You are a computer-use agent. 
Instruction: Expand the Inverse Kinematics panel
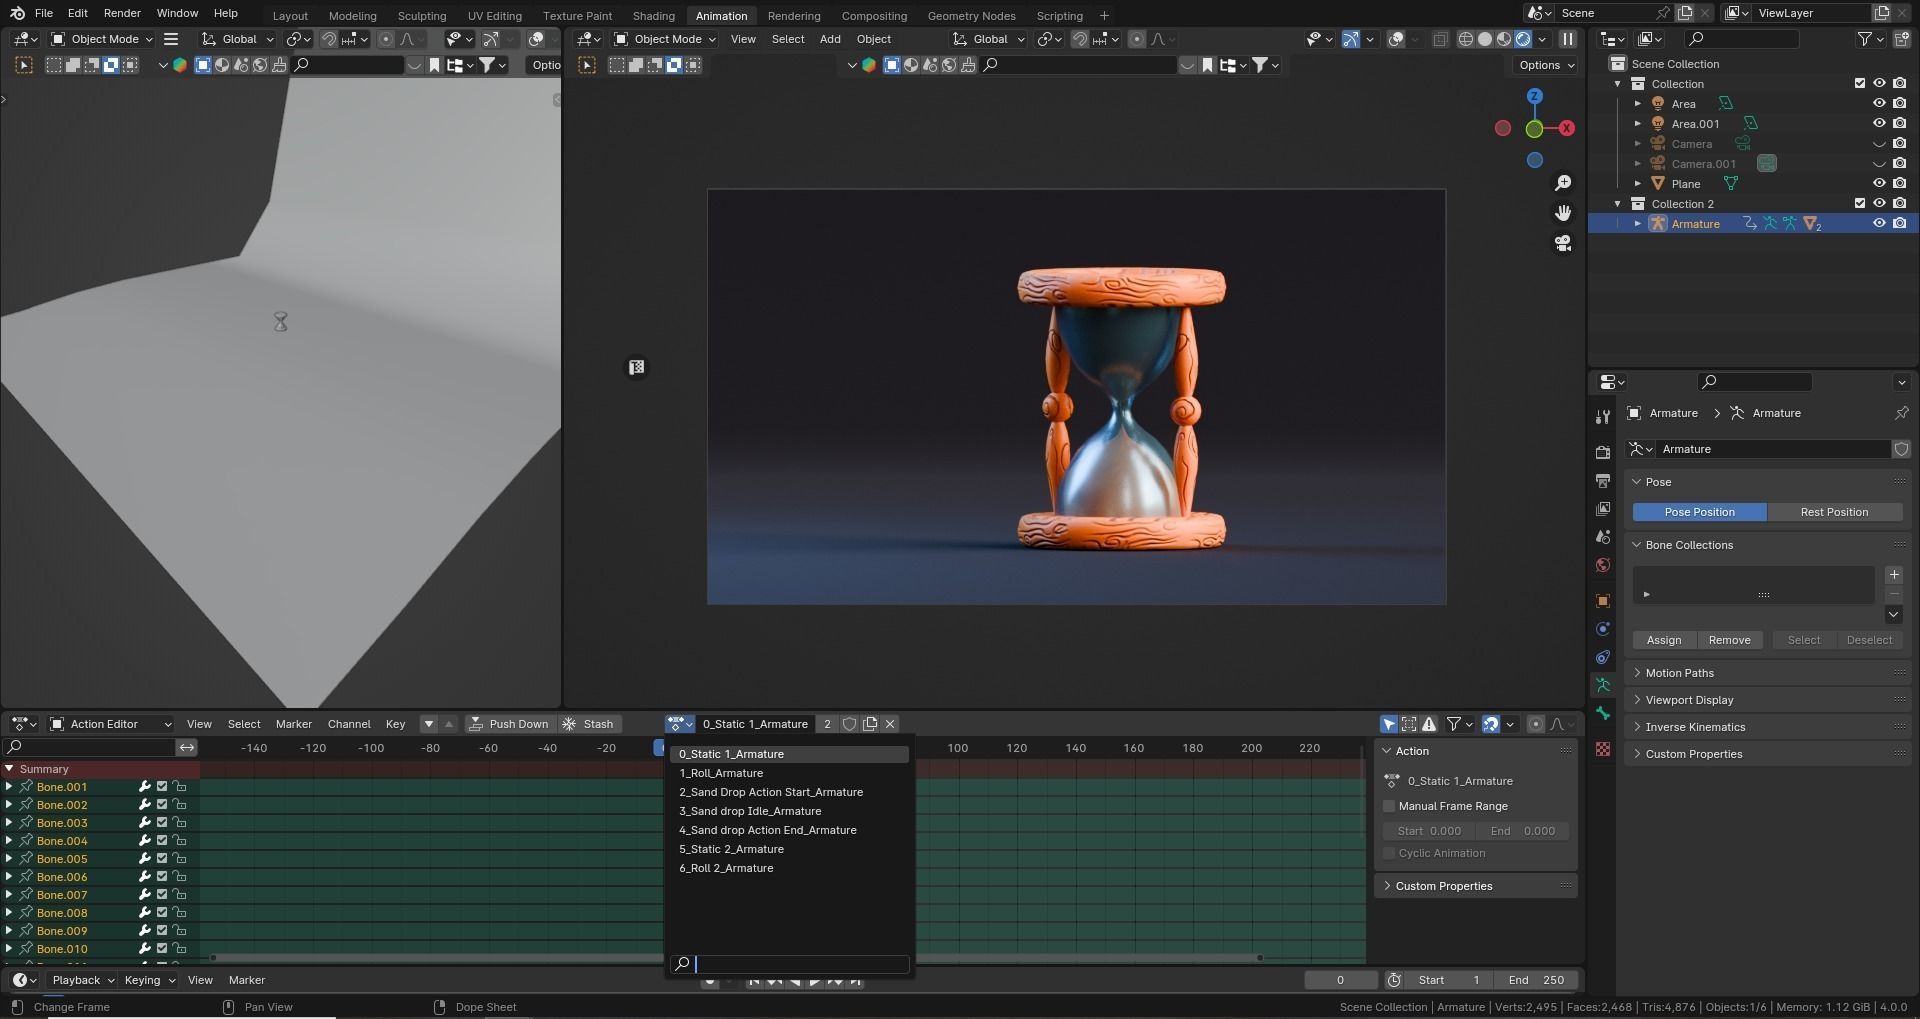1768,727
